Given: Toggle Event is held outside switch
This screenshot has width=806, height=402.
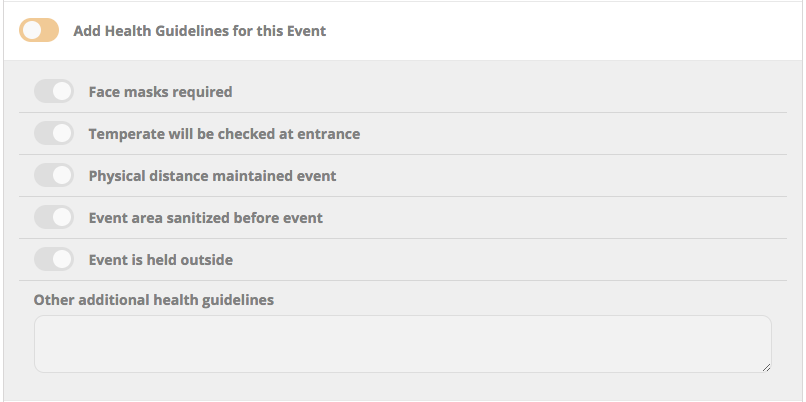Looking at the screenshot, I should (x=54, y=260).
